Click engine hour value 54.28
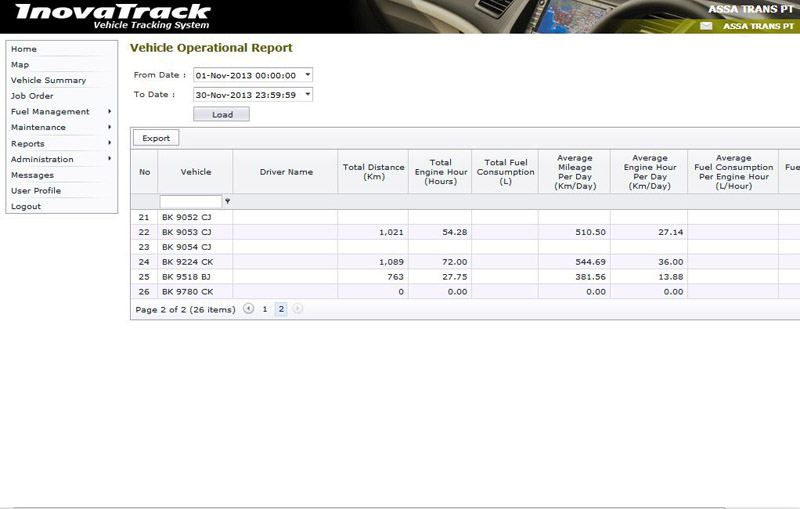800x509 pixels. click(x=455, y=232)
